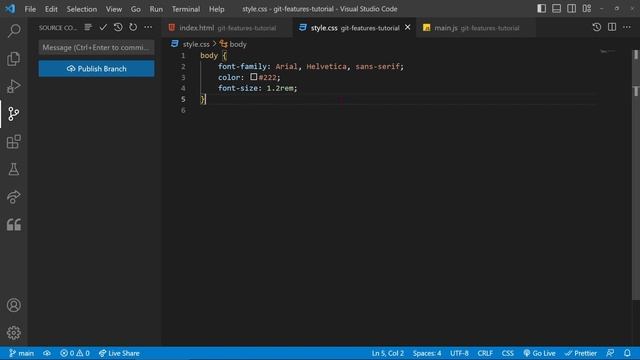Refresh the source control panel
The height and width of the screenshot is (360, 640).
point(133,27)
